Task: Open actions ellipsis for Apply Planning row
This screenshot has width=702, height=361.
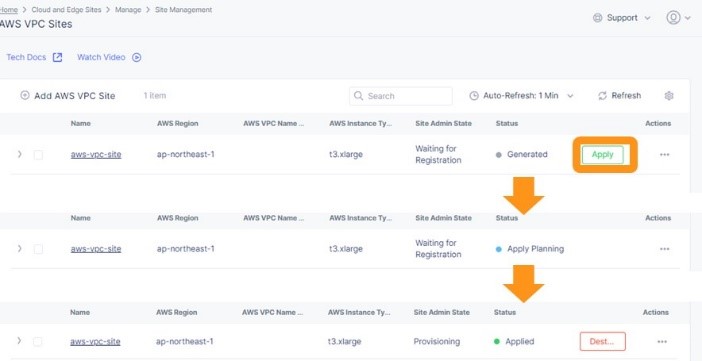Action: 664,249
